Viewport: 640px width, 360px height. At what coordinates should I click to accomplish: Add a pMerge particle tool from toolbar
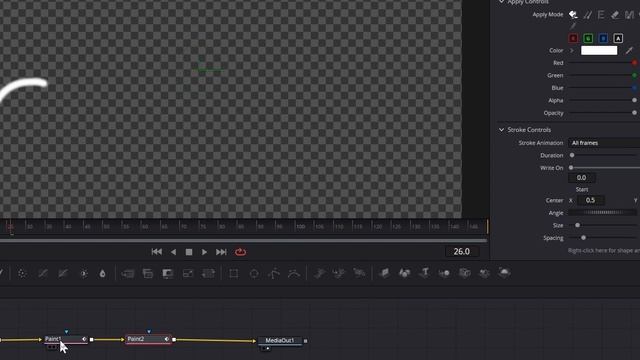tap(339, 273)
